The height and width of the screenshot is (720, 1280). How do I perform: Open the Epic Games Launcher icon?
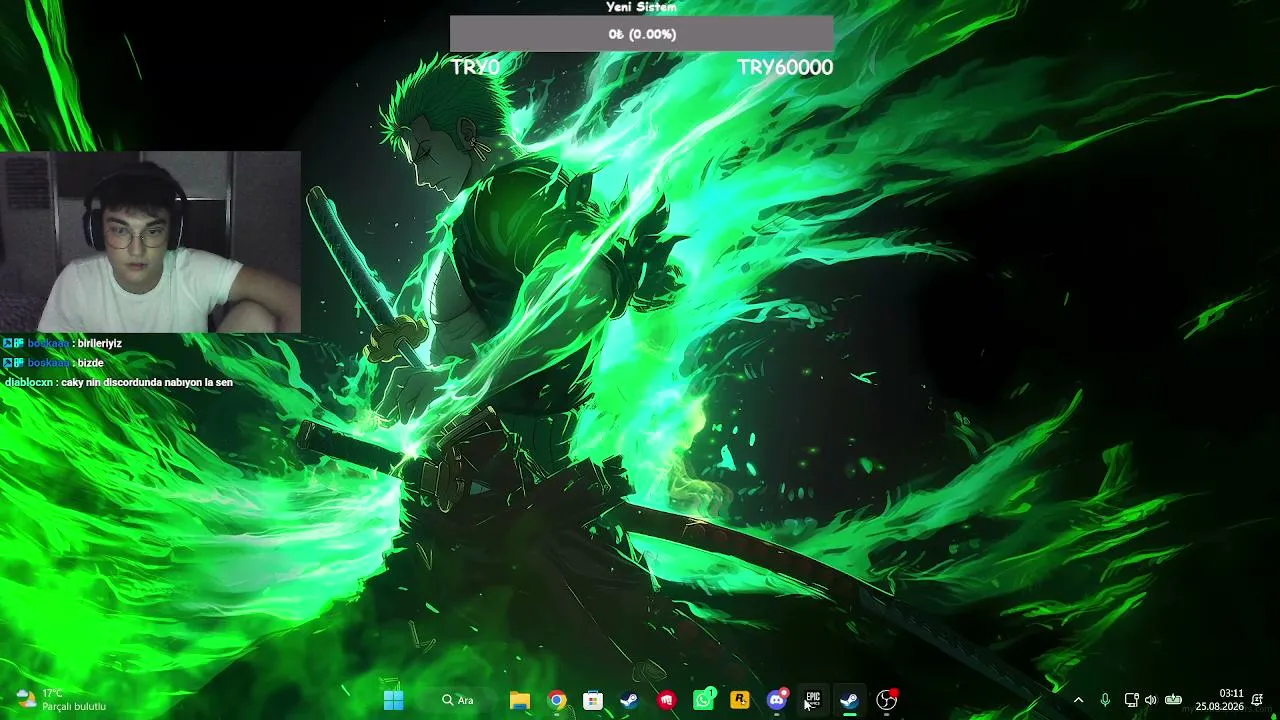click(813, 700)
